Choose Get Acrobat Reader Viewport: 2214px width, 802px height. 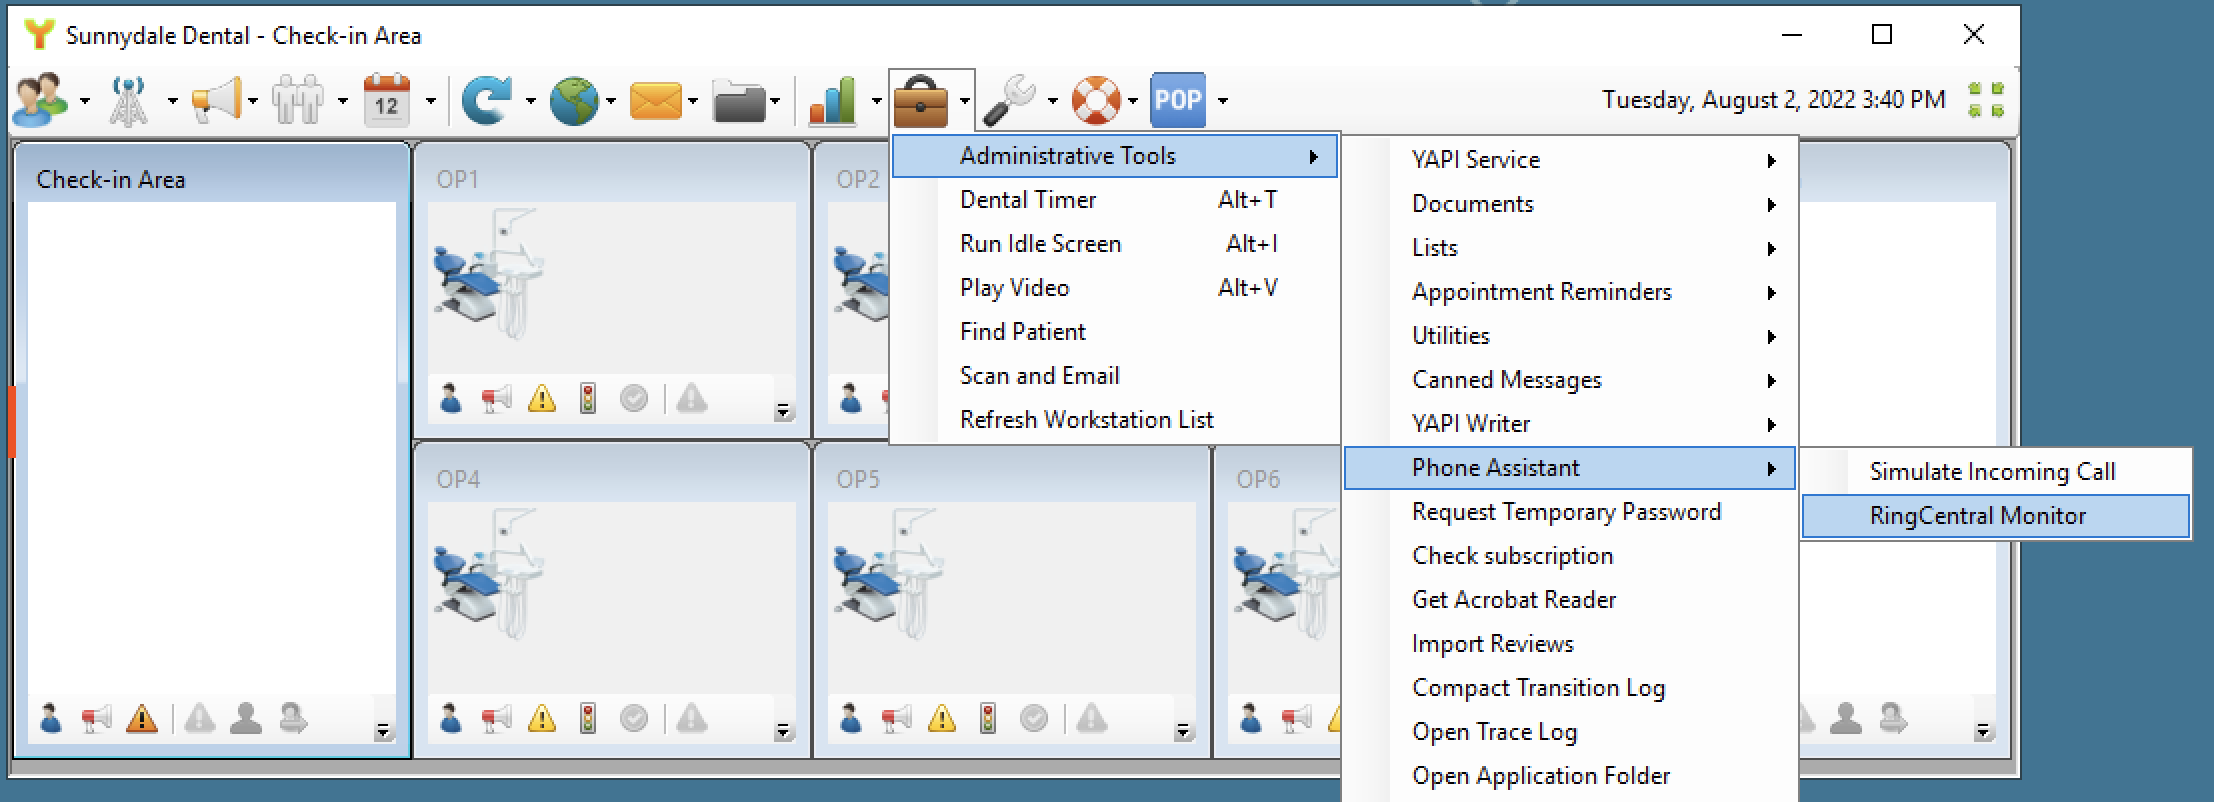pyautogui.click(x=1570, y=600)
